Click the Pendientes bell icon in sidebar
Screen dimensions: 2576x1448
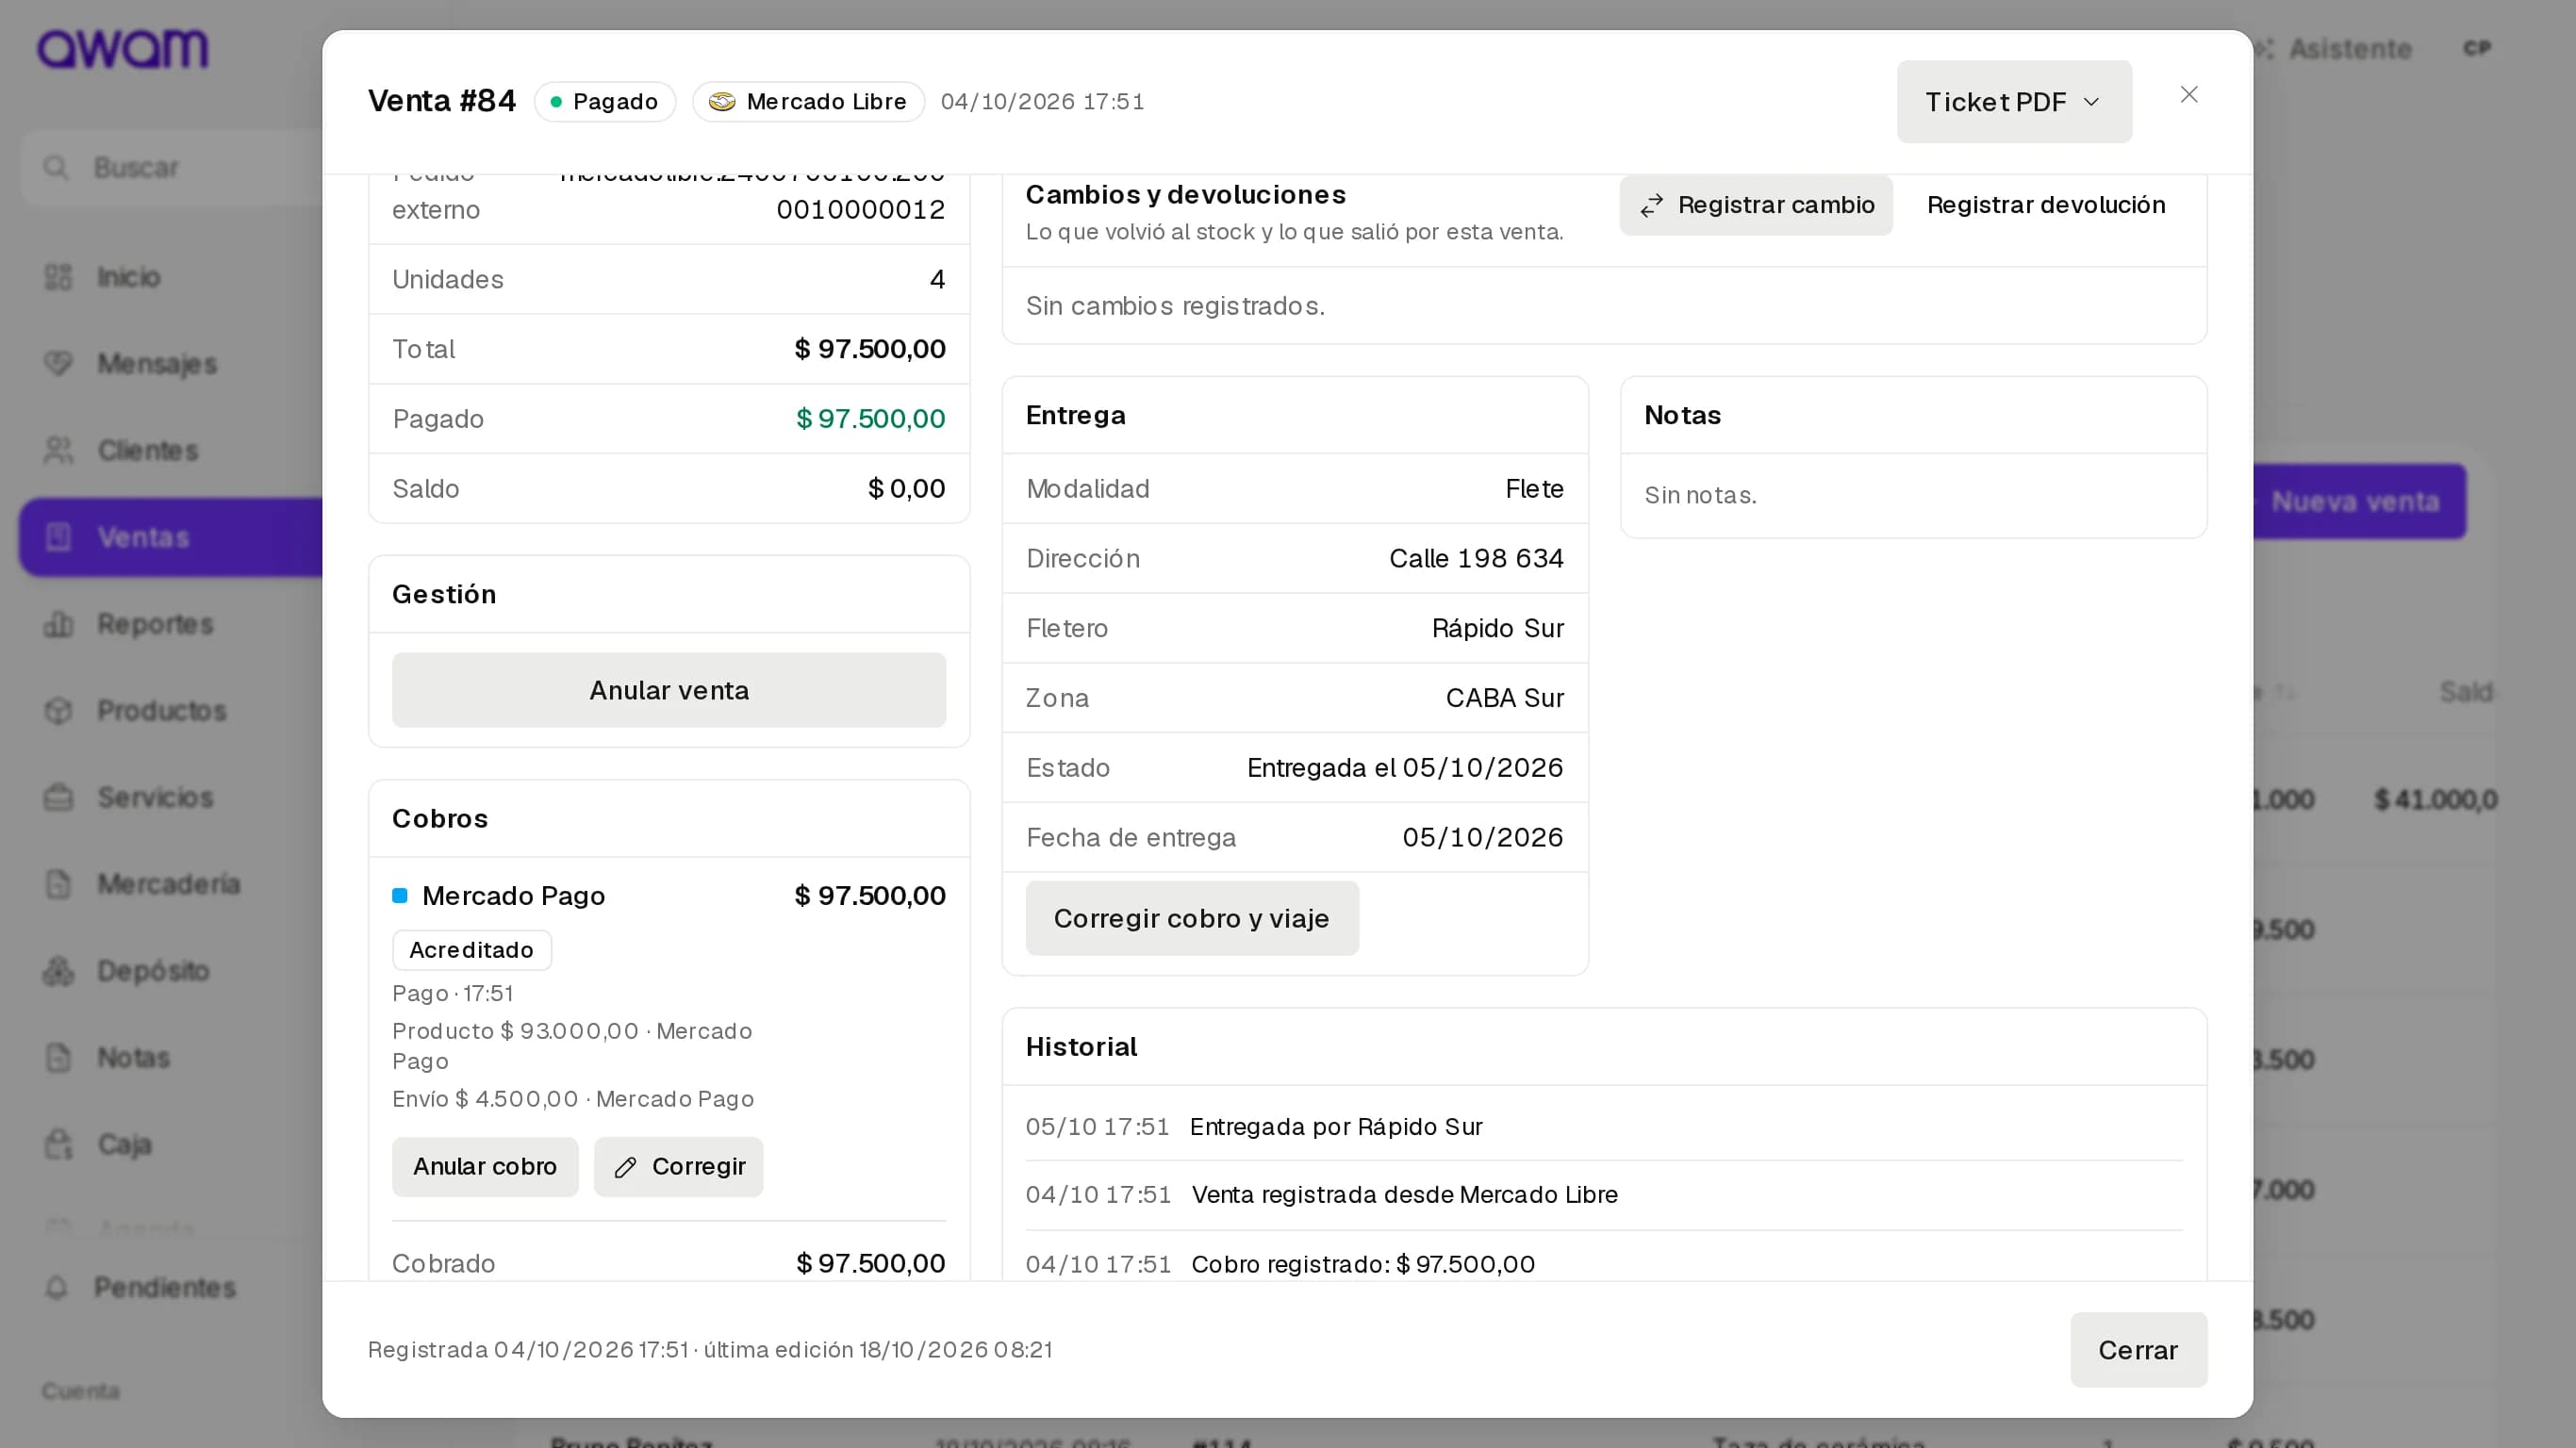(57, 1288)
